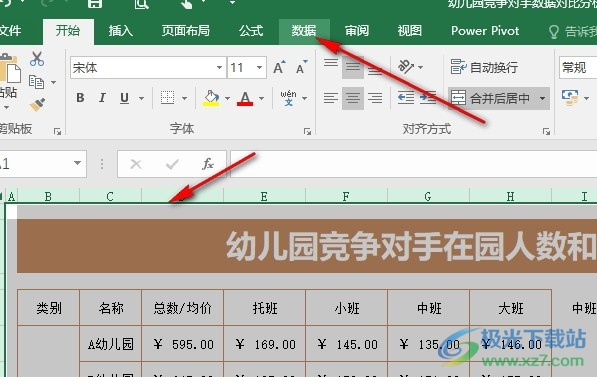Screen dimensions: 597x377
Task: Click the Copy icon in clipboard group
Action: point(37,82)
